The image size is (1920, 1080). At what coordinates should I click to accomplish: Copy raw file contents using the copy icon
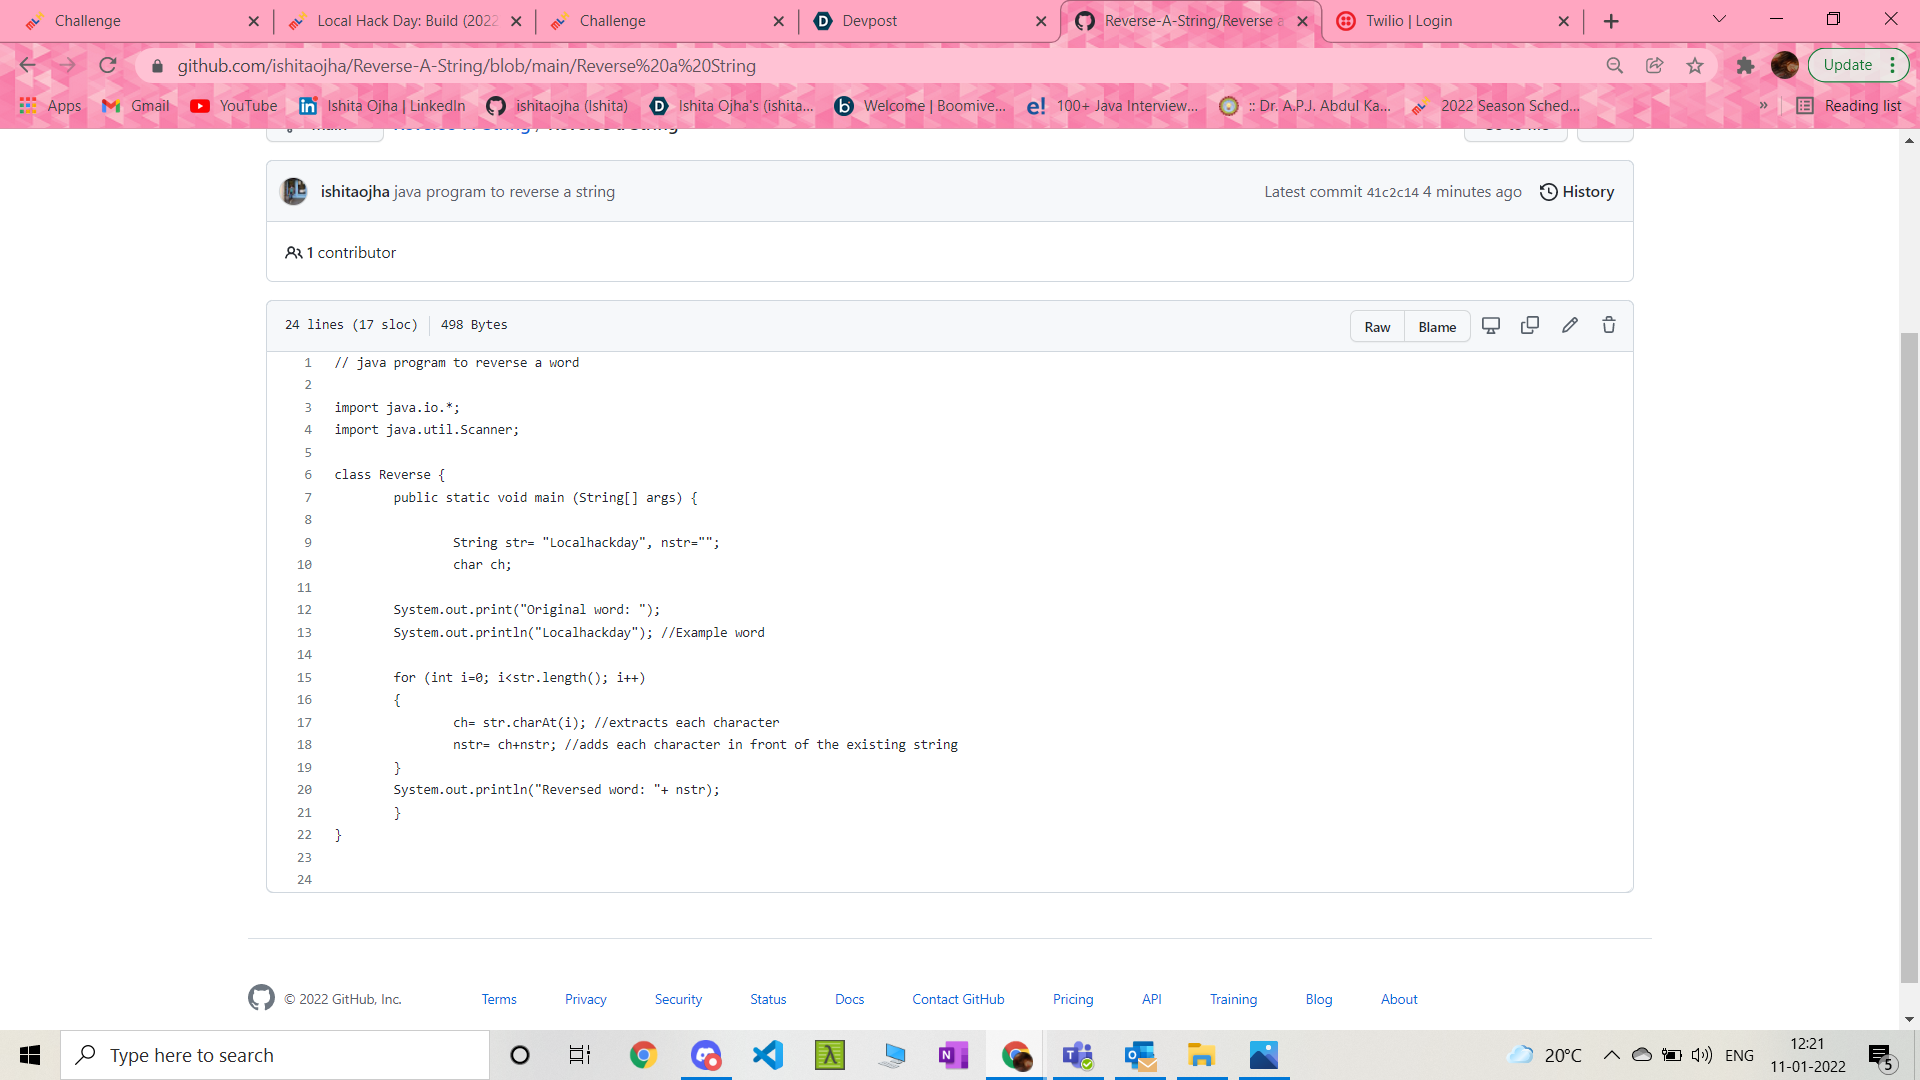pos(1530,325)
